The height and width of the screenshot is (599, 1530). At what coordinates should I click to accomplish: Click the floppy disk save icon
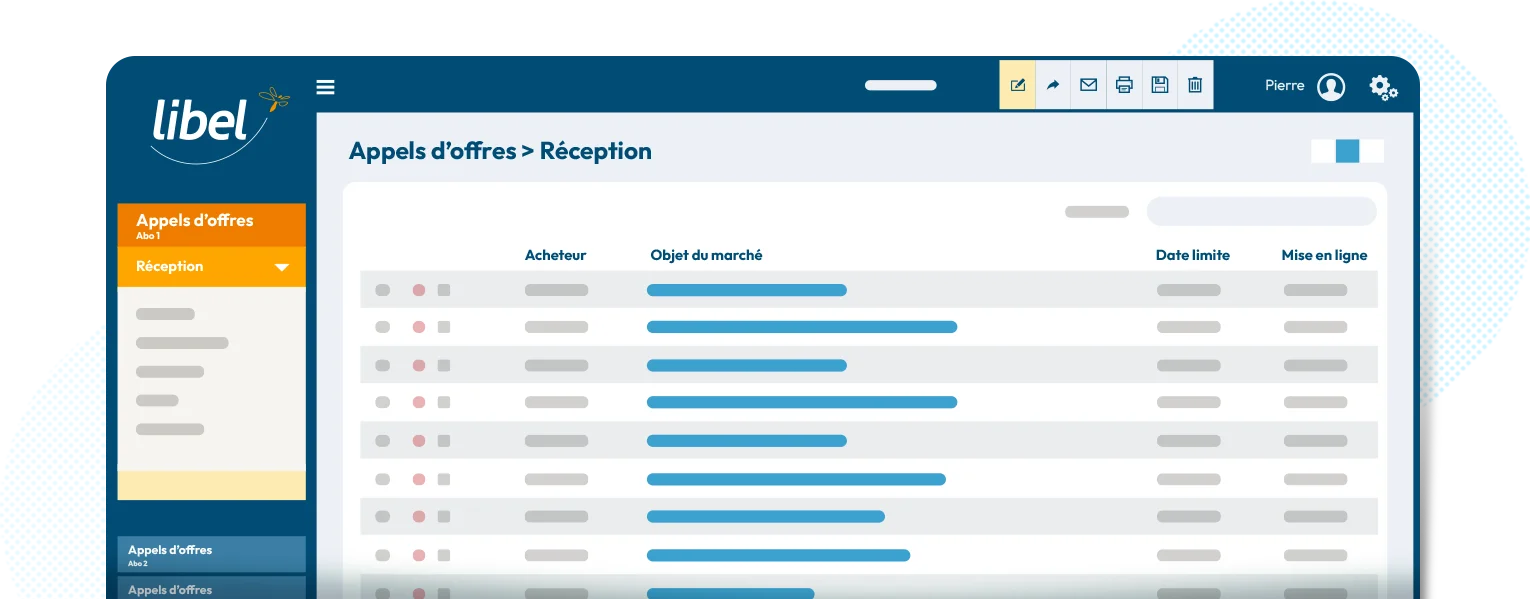click(1160, 85)
